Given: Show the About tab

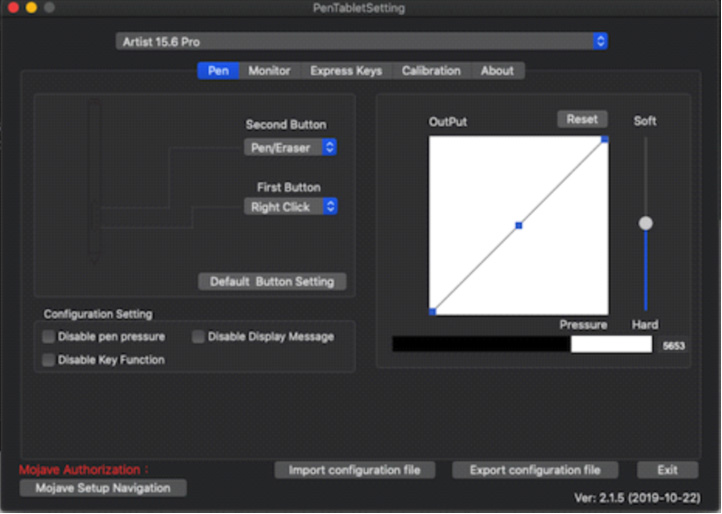Looking at the screenshot, I should pos(497,70).
